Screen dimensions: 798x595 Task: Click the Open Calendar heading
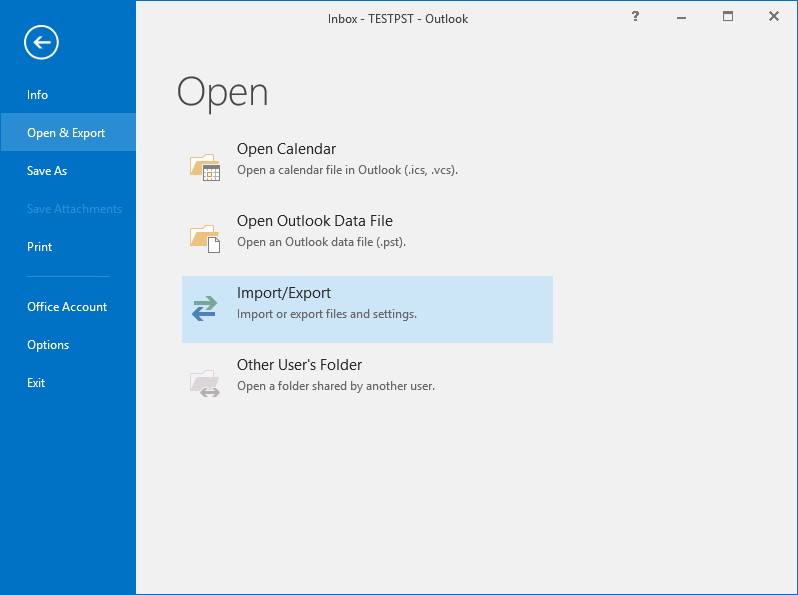coord(287,149)
